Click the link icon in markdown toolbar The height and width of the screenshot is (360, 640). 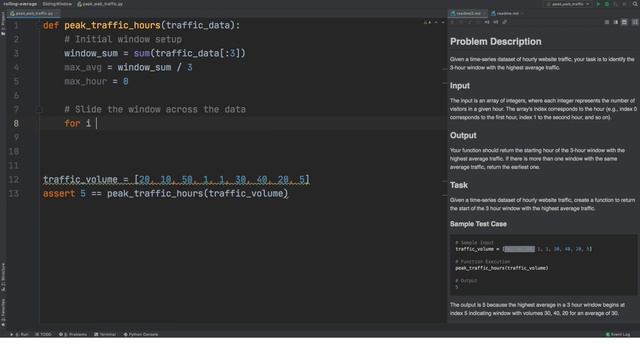tap(505, 22)
